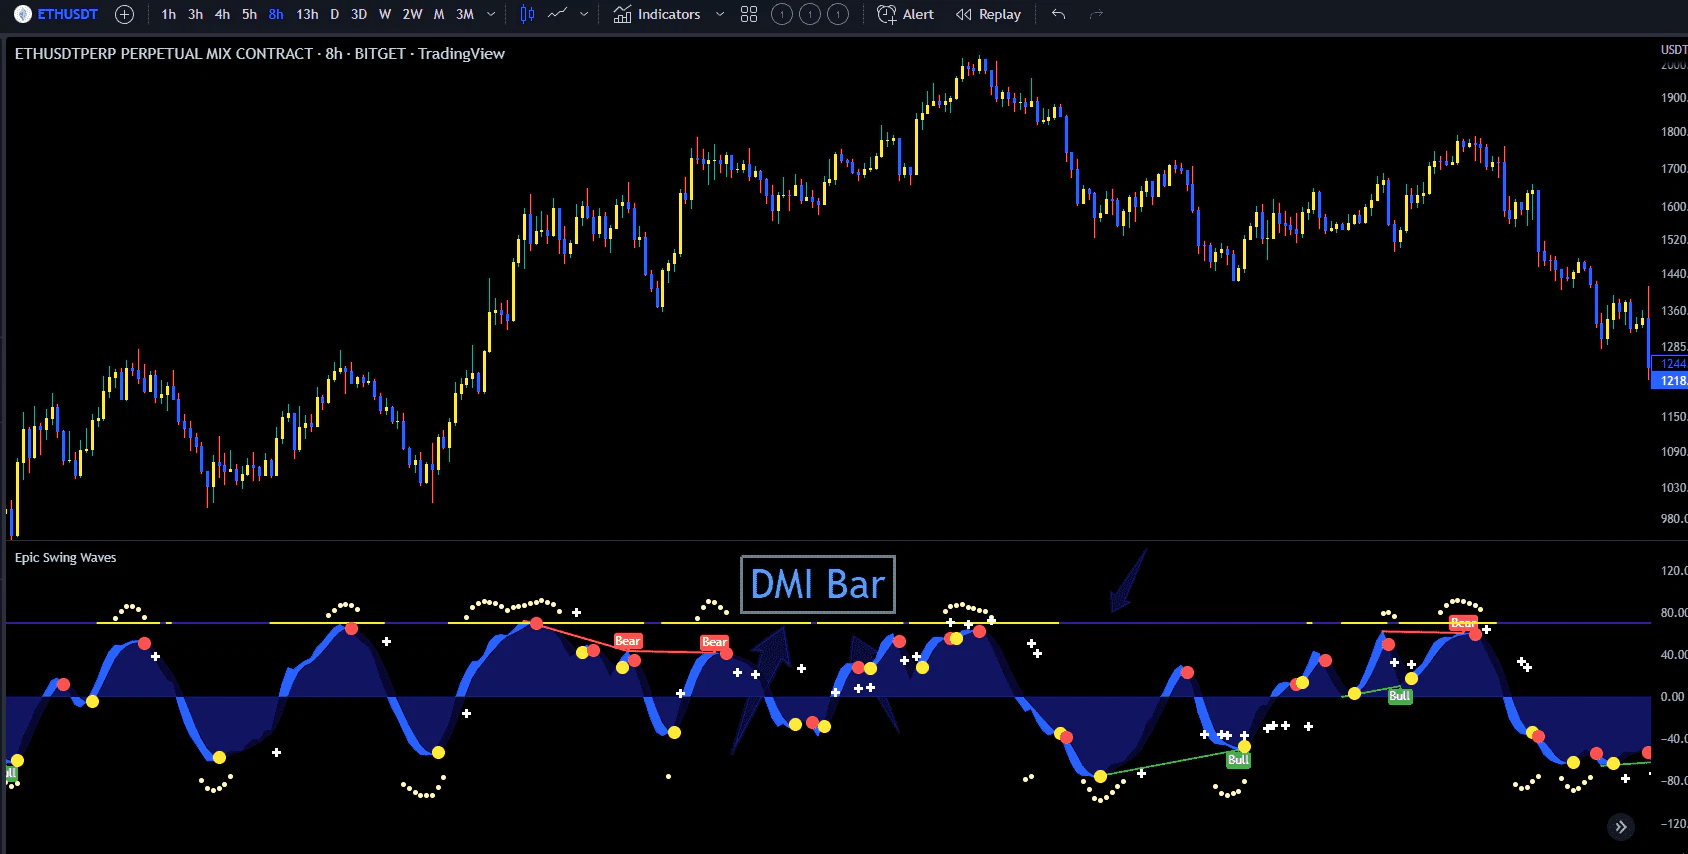Click the 1900 price level on axis

1673,98
